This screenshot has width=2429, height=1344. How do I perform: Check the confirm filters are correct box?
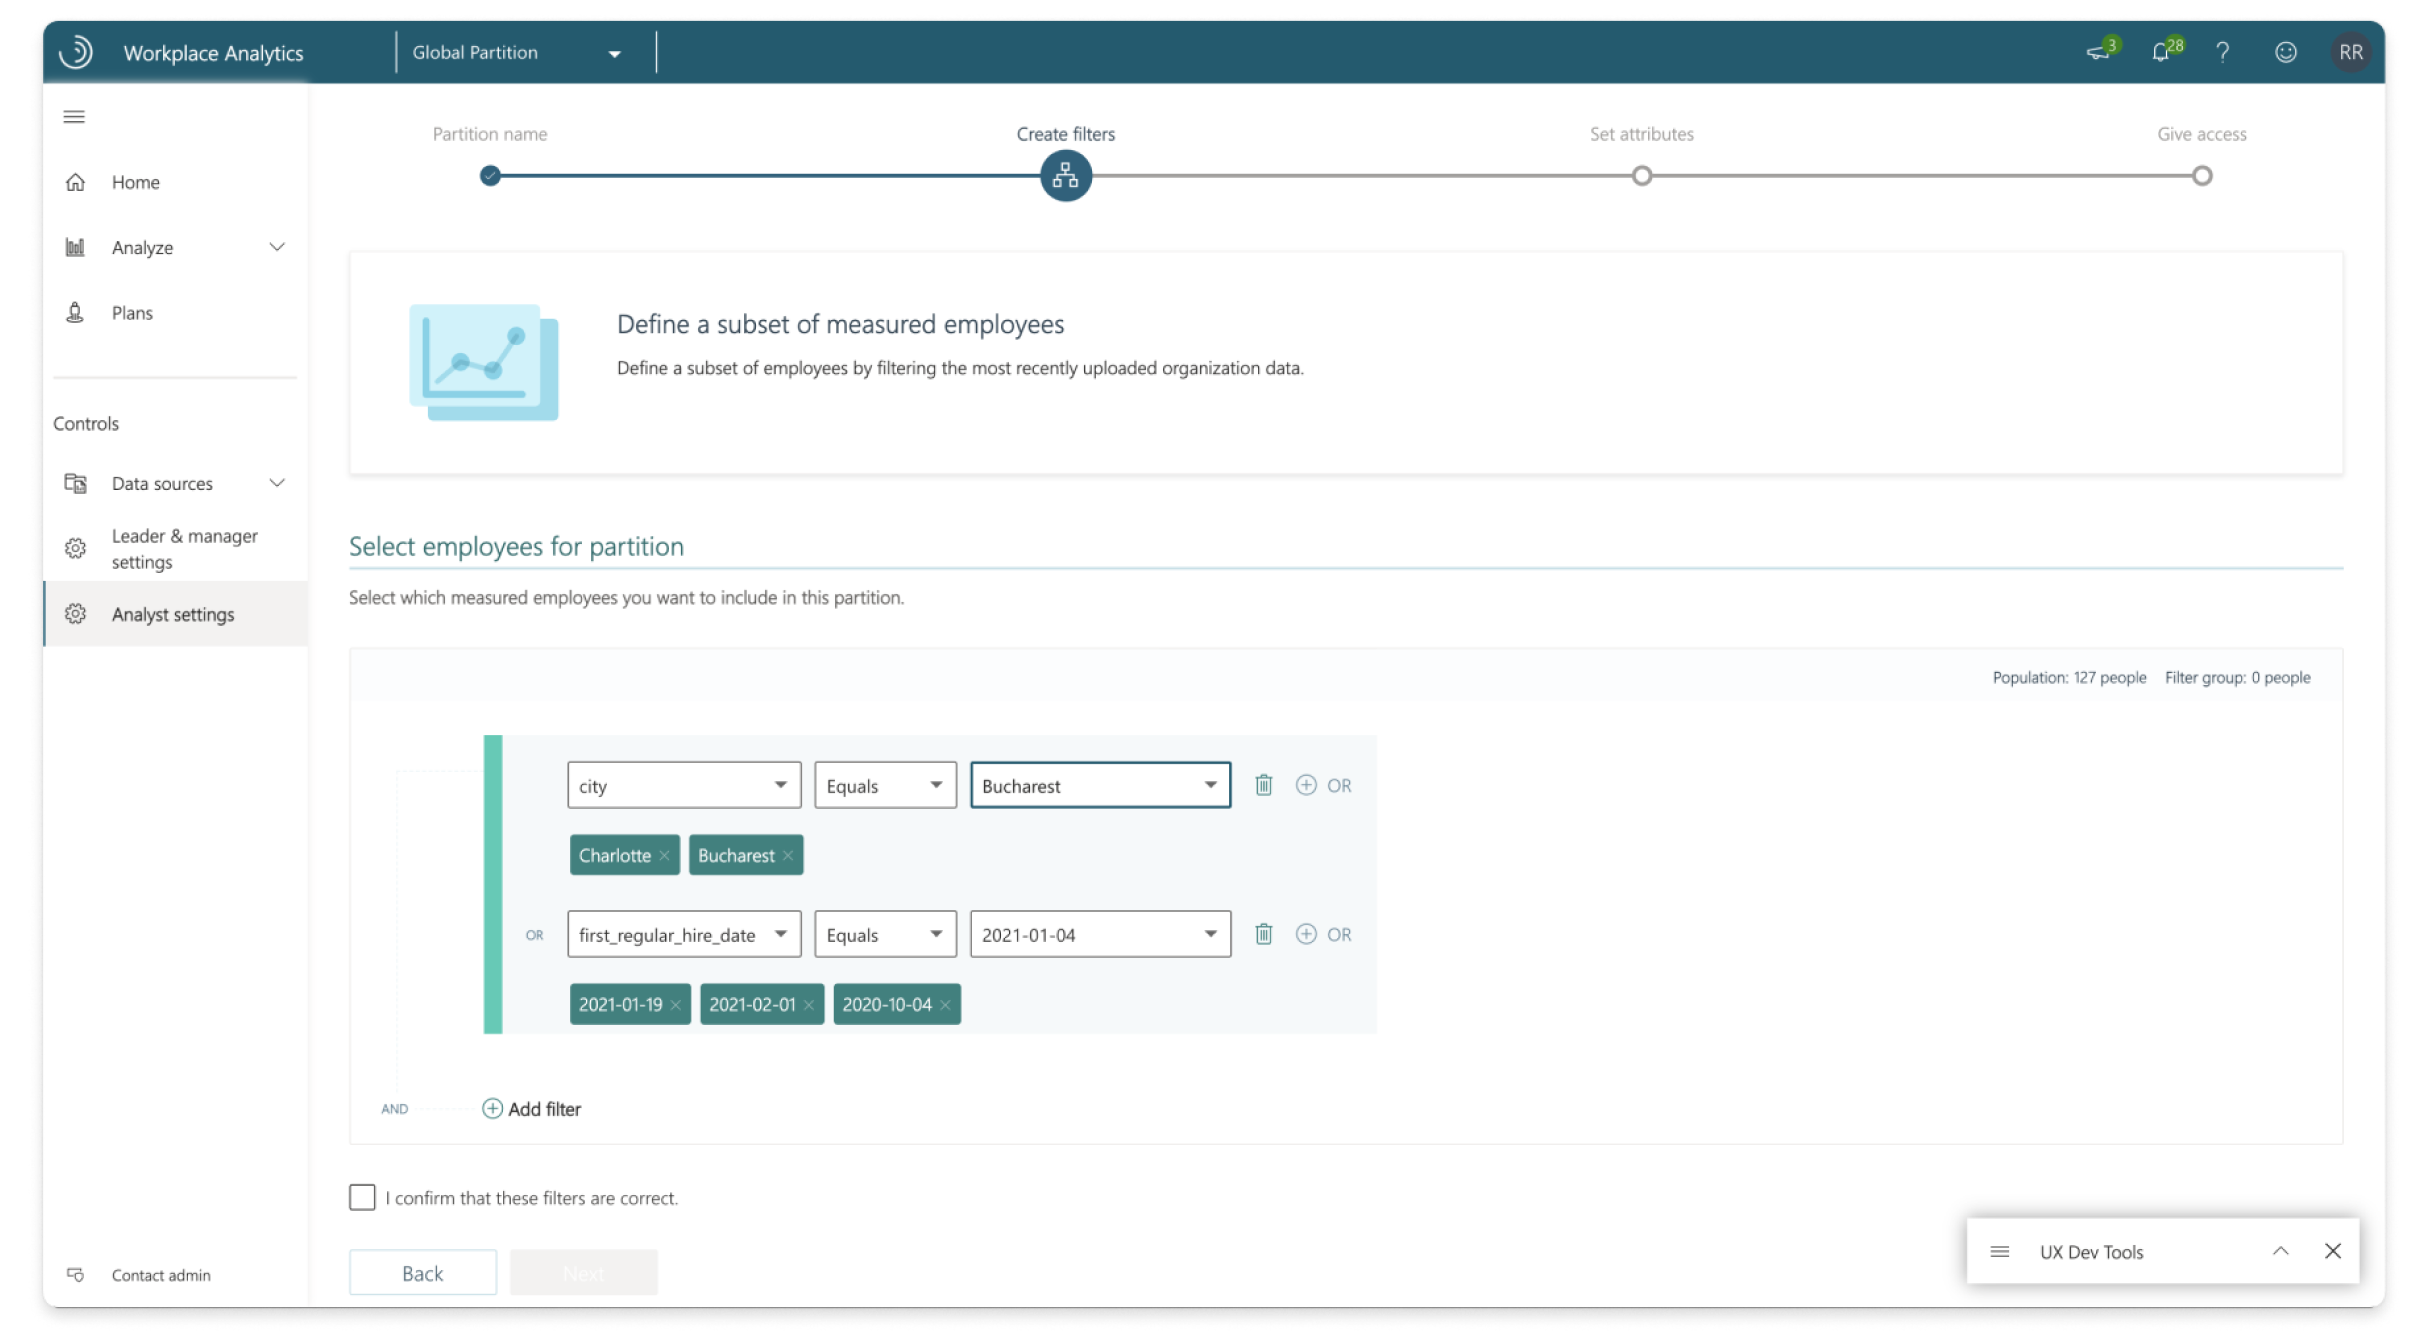[x=362, y=1197]
